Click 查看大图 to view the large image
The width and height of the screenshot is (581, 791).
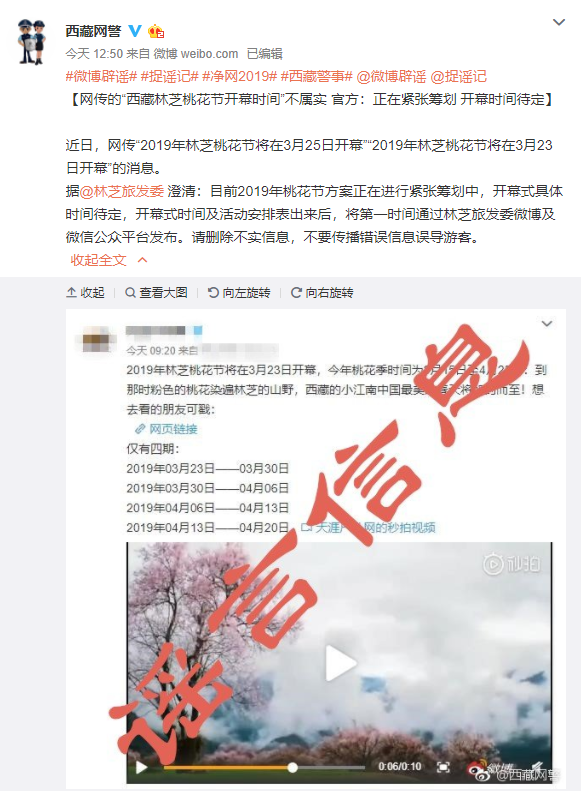[x=156, y=293]
